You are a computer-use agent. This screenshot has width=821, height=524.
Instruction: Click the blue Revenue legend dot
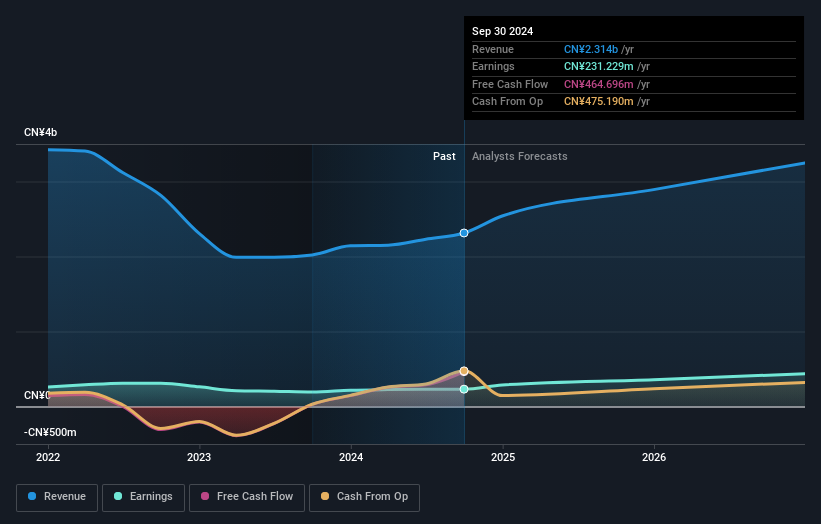click(32, 496)
